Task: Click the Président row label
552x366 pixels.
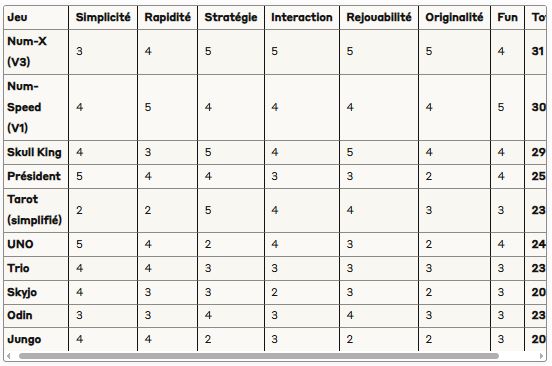Action: (x=34, y=176)
